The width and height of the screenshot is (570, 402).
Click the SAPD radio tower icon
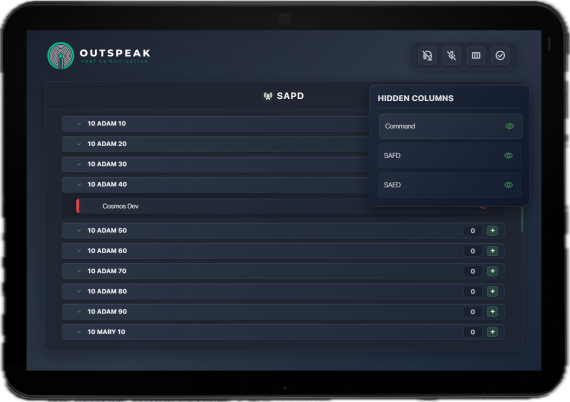pyautogui.click(x=268, y=96)
